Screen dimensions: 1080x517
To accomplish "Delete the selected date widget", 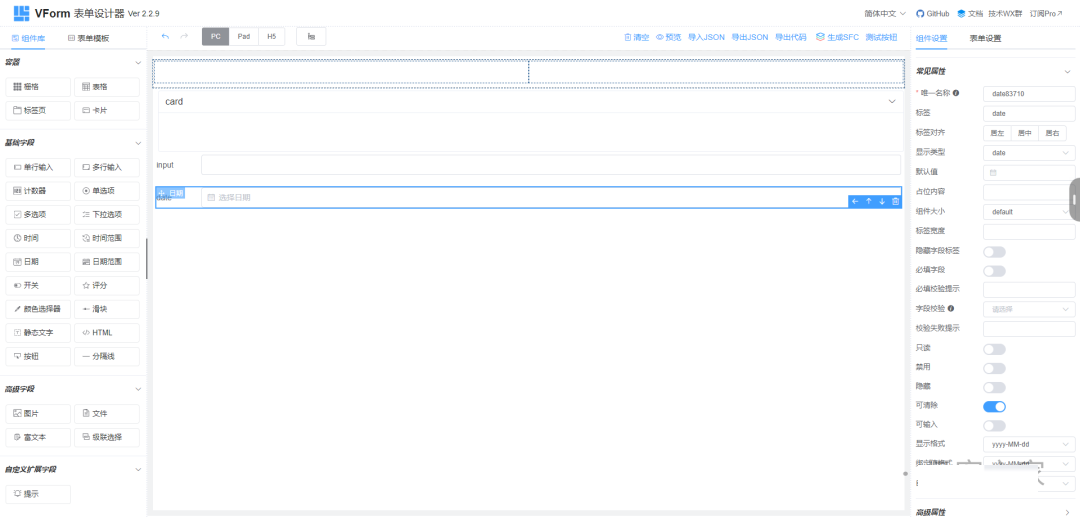I will click(x=895, y=201).
